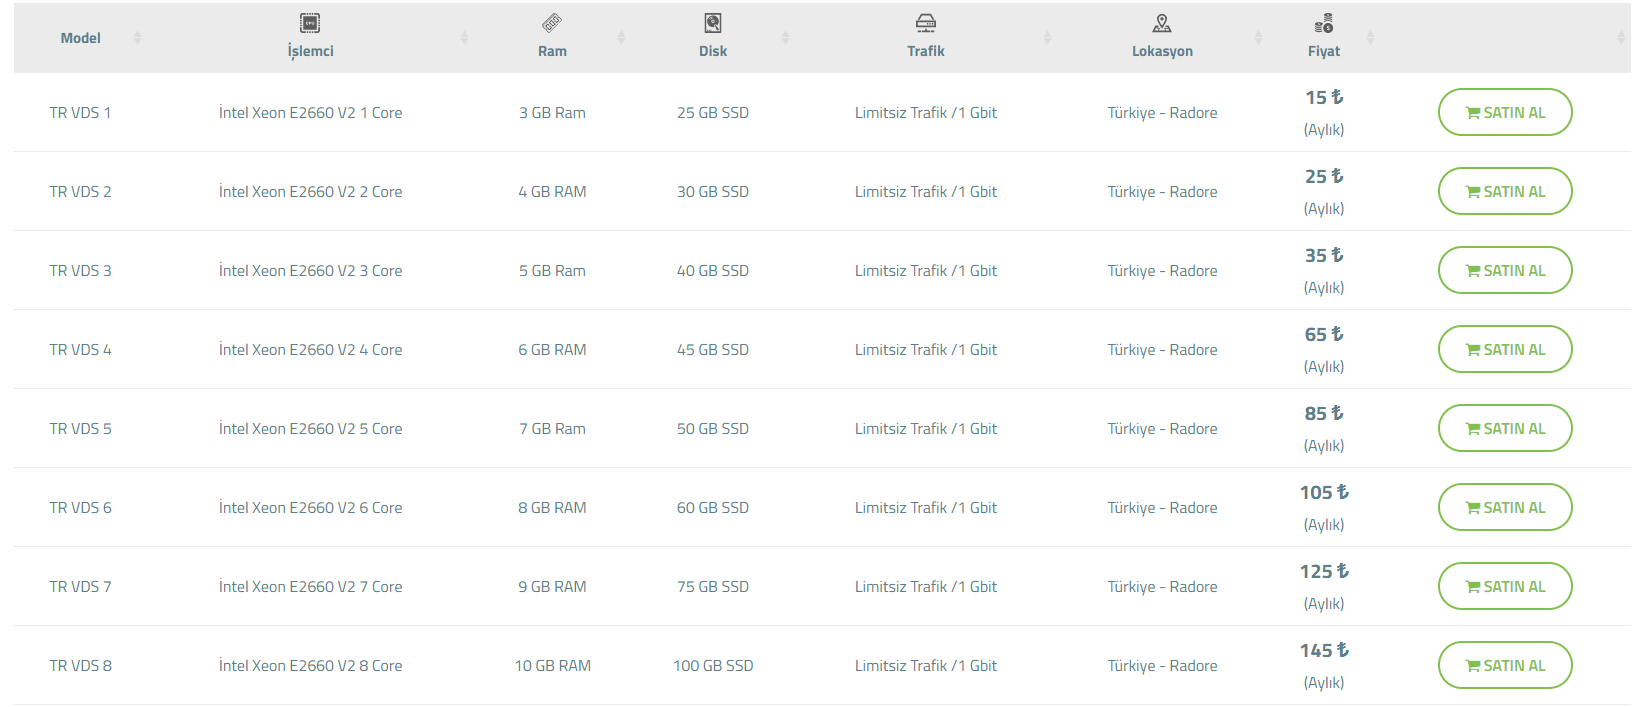1647x707 pixels.
Task: Select the TR VDS 3 model cell
Action: pos(80,271)
